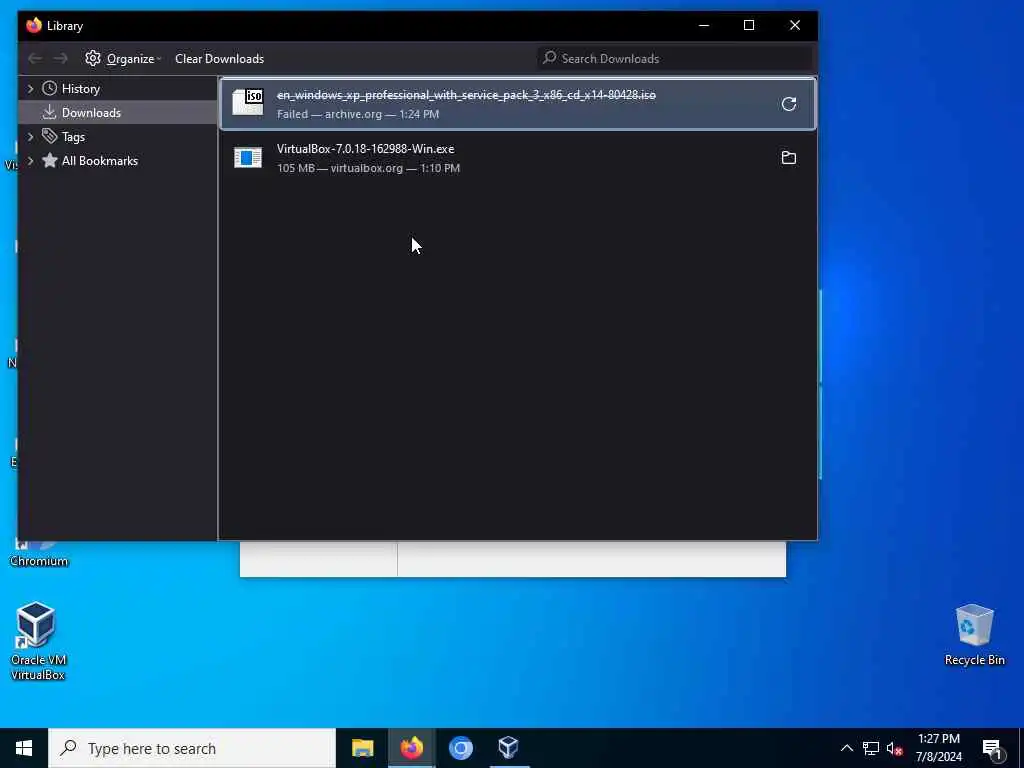Go forward using Library forward arrow
The image size is (1024, 768).
[60, 59]
